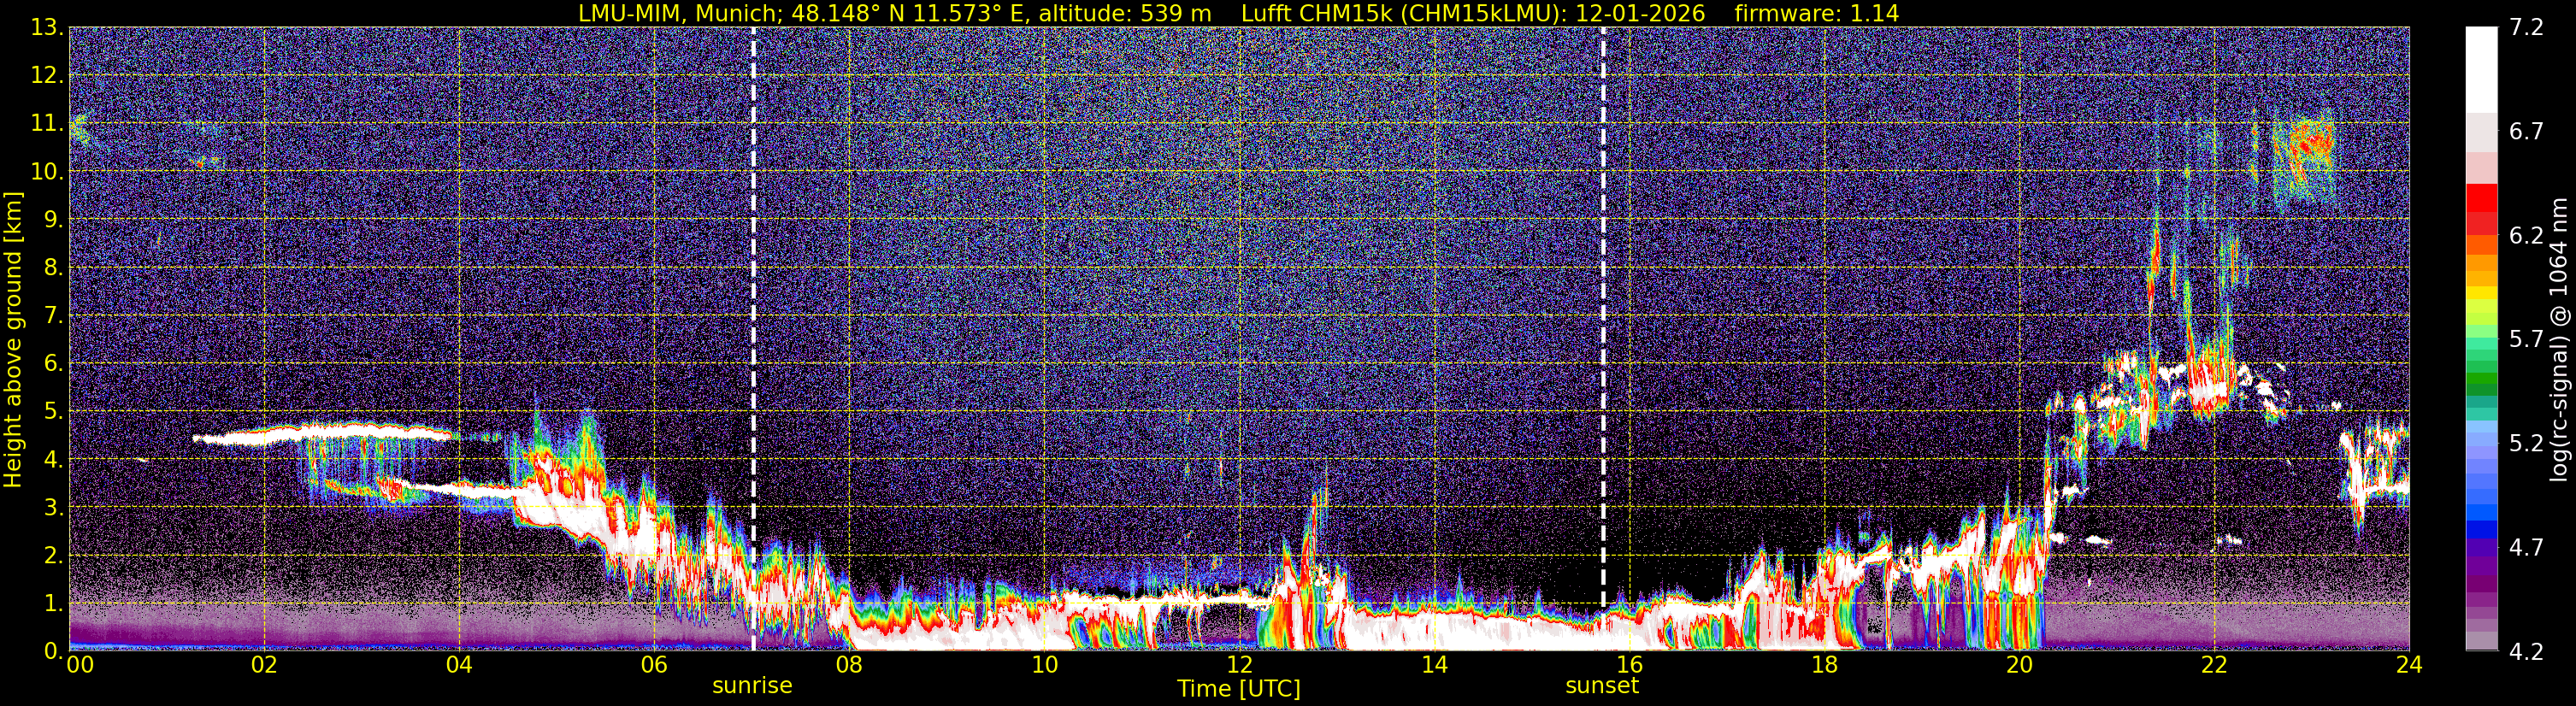Click the height axis tick '3.'
This screenshot has width=2576, height=706.
click(53, 508)
